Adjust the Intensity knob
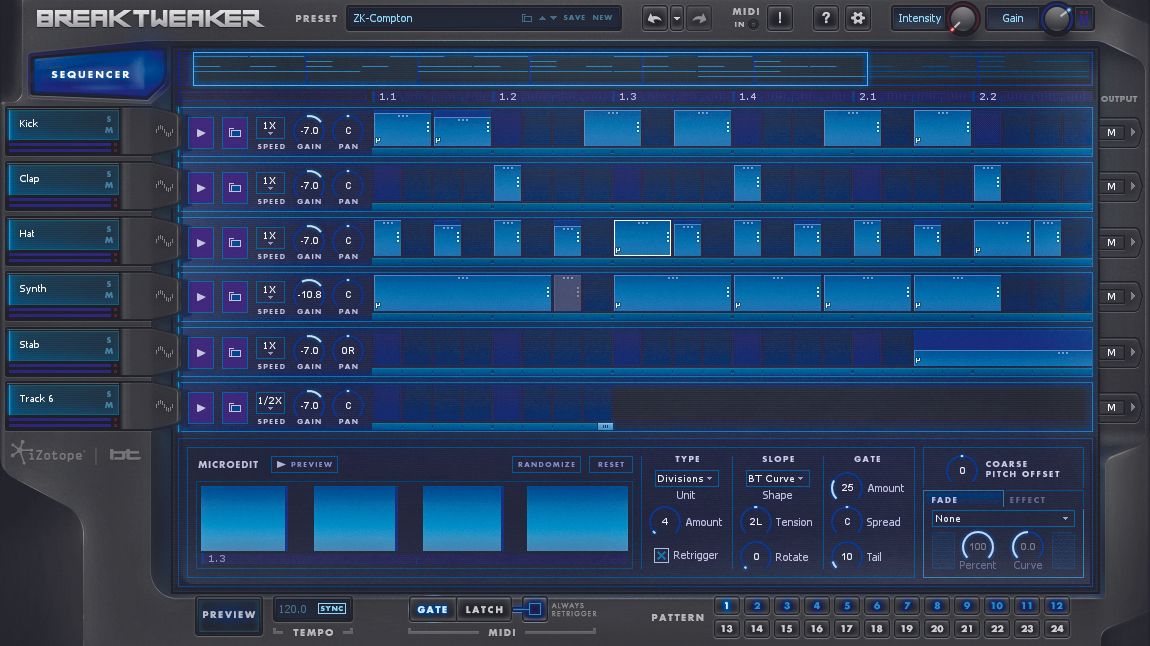The height and width of the screenshot is (646, 1150). click(962, 19)
